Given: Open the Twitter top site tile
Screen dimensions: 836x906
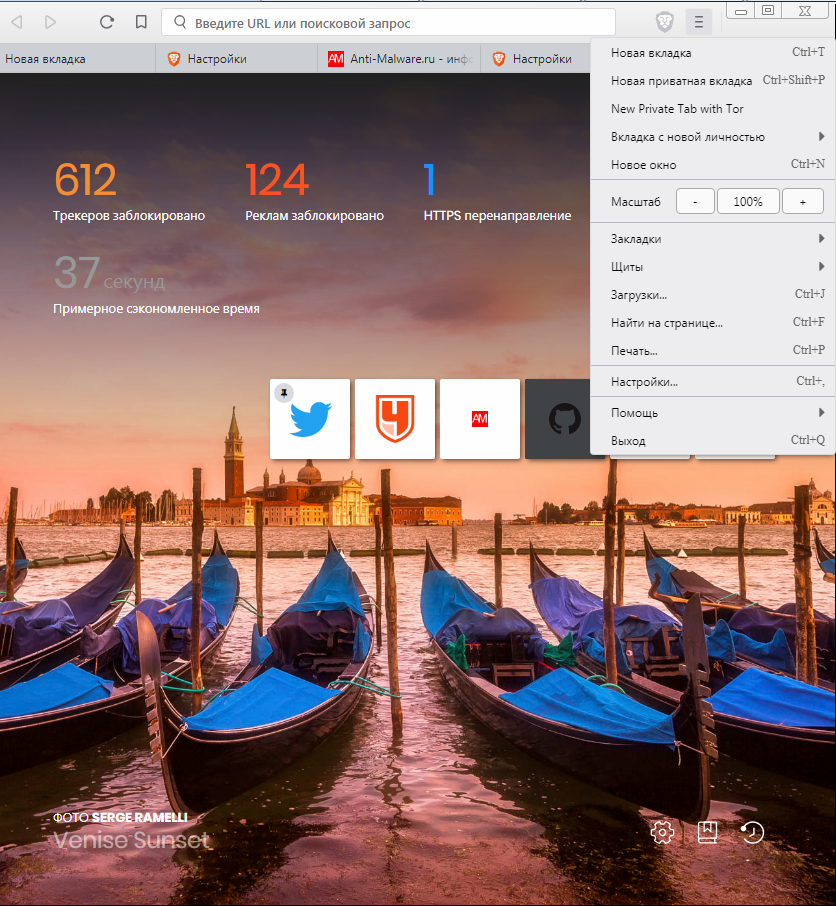Looking at the screenshot, I should (310, 419).
